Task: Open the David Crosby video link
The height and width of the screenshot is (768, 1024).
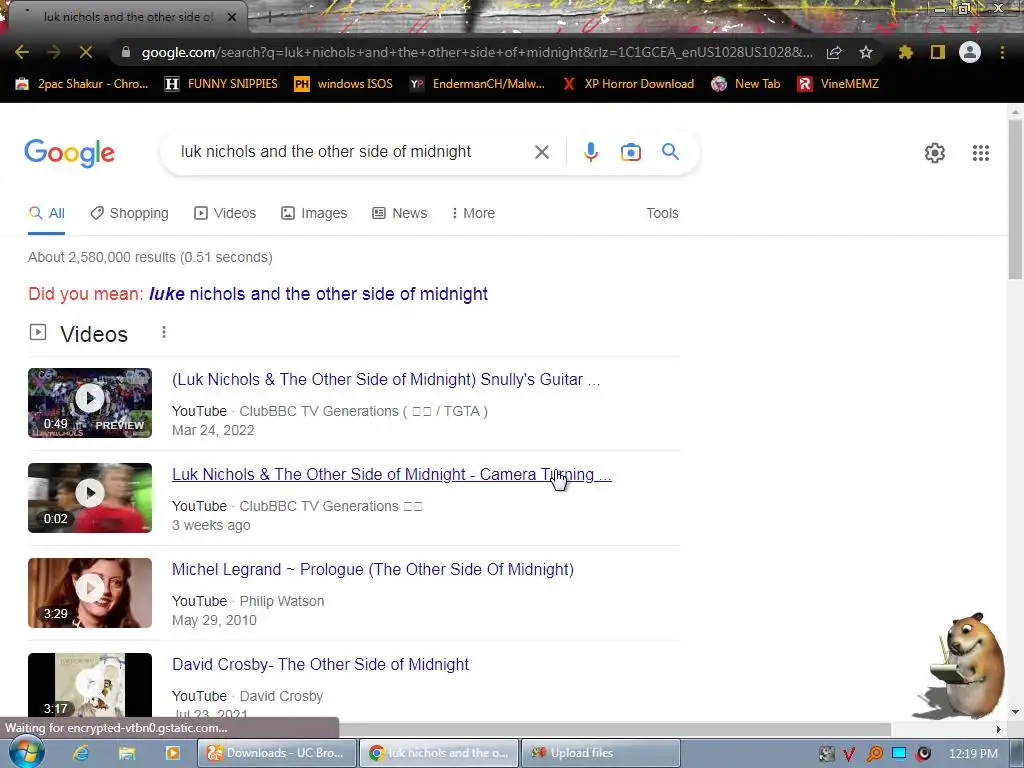Action: click(x=320, y=664)
